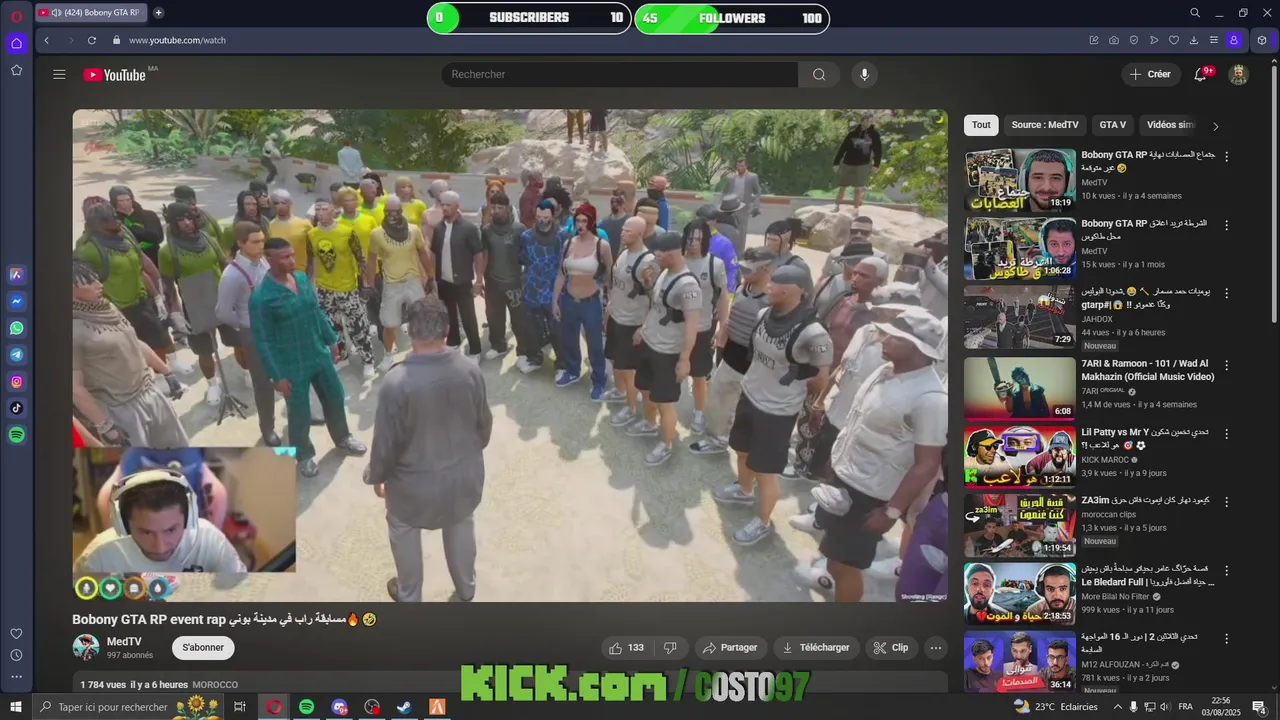Open more actions under the video
This screenshot has width=1280, height=720.
[936, 648]
